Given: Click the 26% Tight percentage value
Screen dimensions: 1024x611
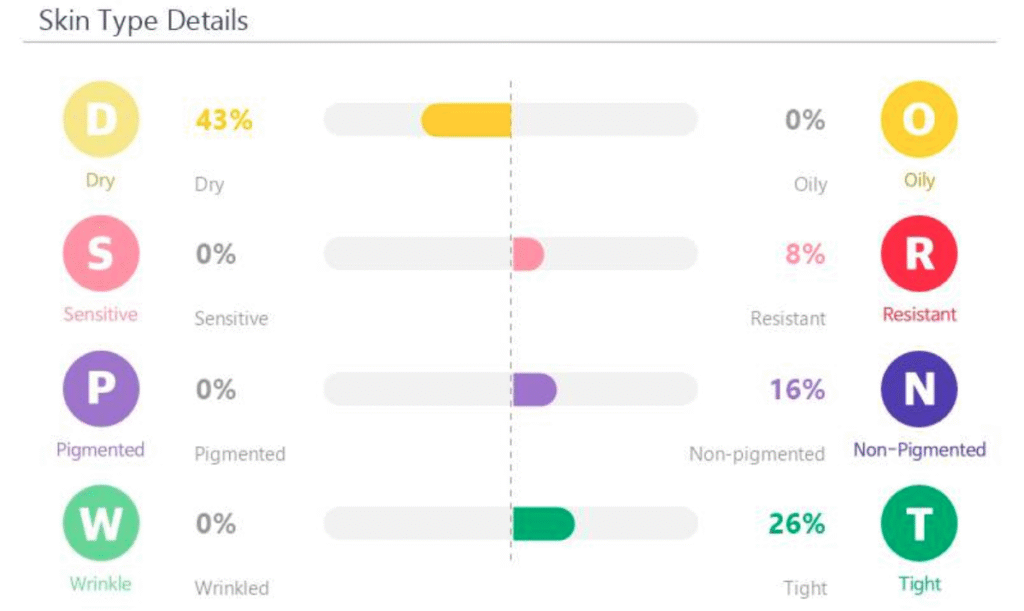Looking at the screenshot, I should click(x=797, y=524).
